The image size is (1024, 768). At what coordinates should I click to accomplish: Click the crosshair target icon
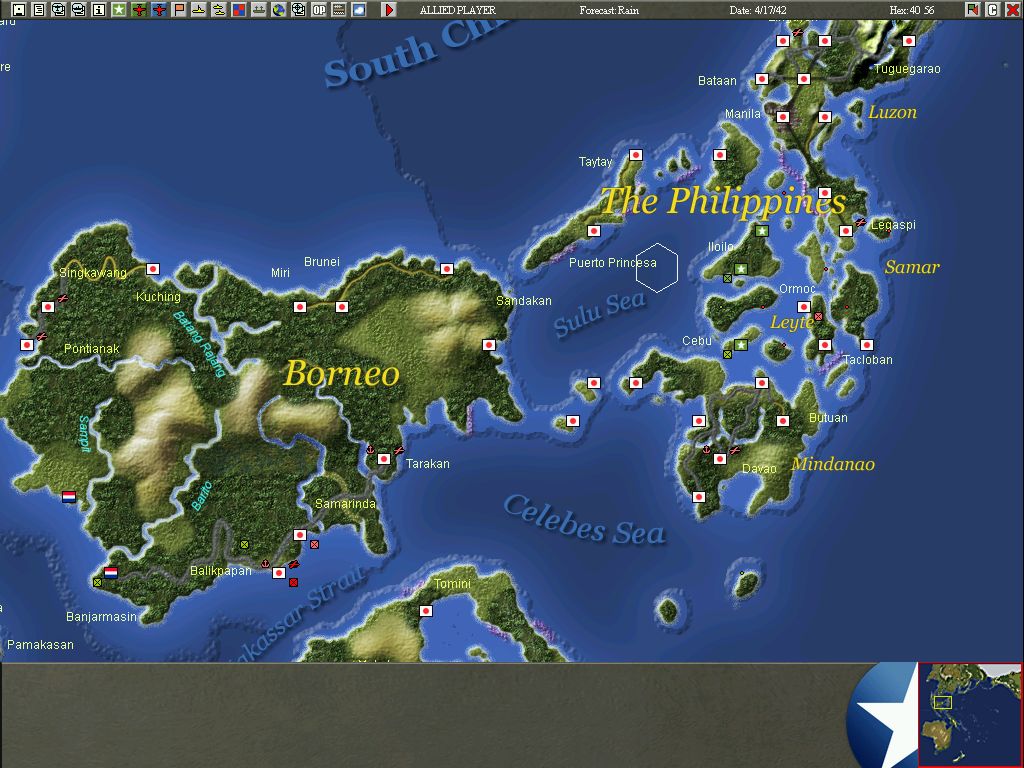pyautogui.click(x=298, y=9)
